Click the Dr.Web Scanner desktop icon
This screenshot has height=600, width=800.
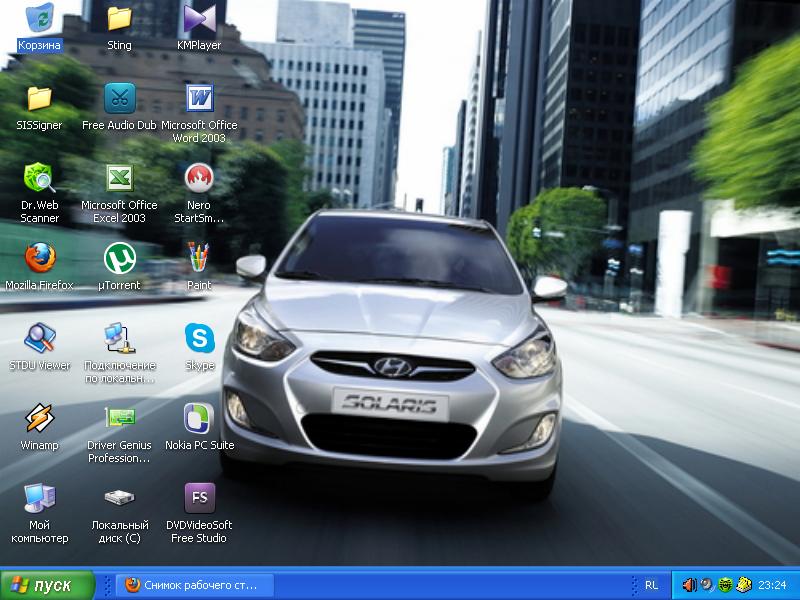pyautogui.click(x=39, y=178)
